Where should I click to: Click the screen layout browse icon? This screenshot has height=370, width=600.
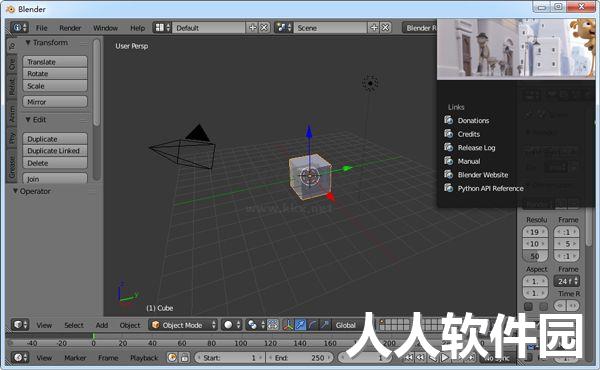tap(162, 28)
